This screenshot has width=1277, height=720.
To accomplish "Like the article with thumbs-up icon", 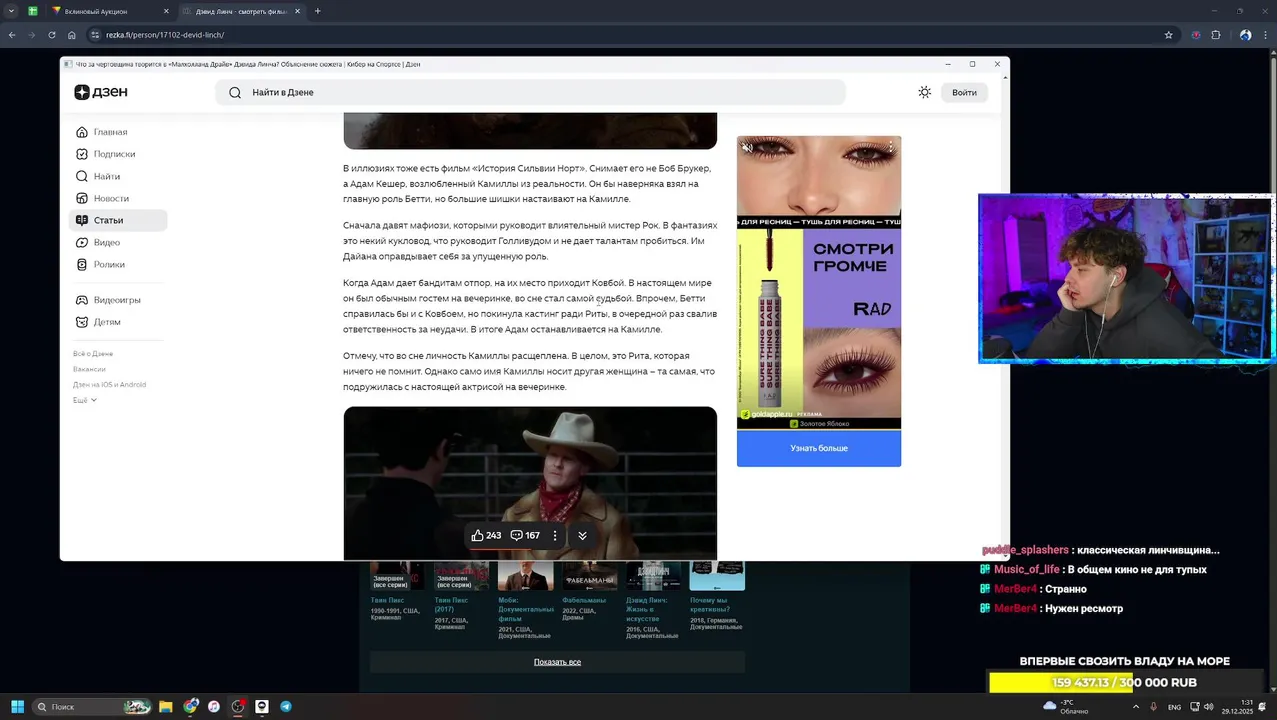I will pos(477,535).
